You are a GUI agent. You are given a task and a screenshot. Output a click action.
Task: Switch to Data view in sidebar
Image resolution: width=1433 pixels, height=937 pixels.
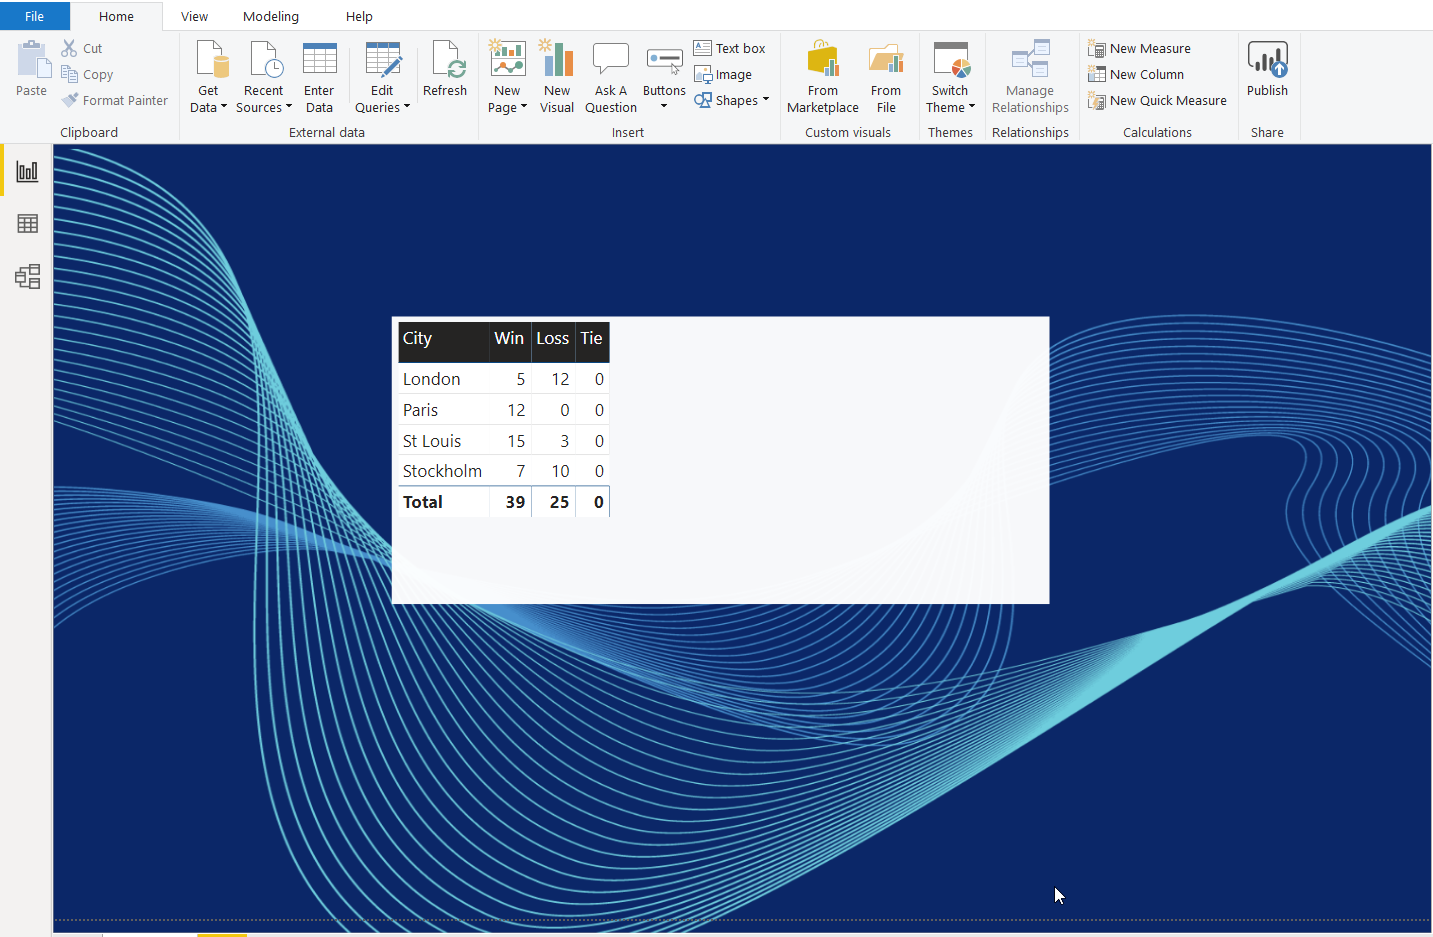27,224
